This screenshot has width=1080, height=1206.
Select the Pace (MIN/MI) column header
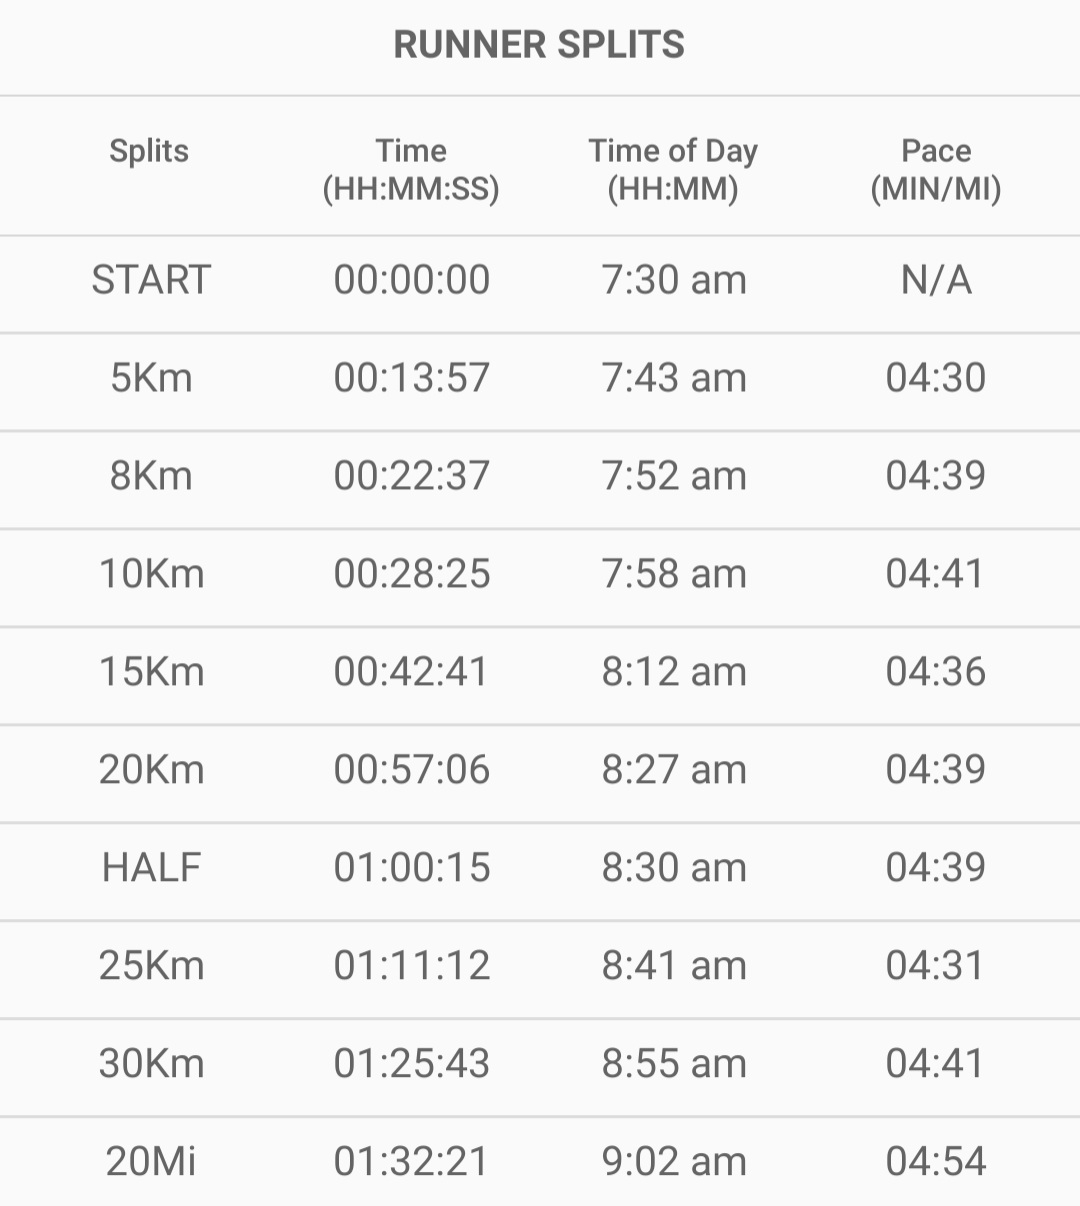pyautogui.click(x=936, y=169)
